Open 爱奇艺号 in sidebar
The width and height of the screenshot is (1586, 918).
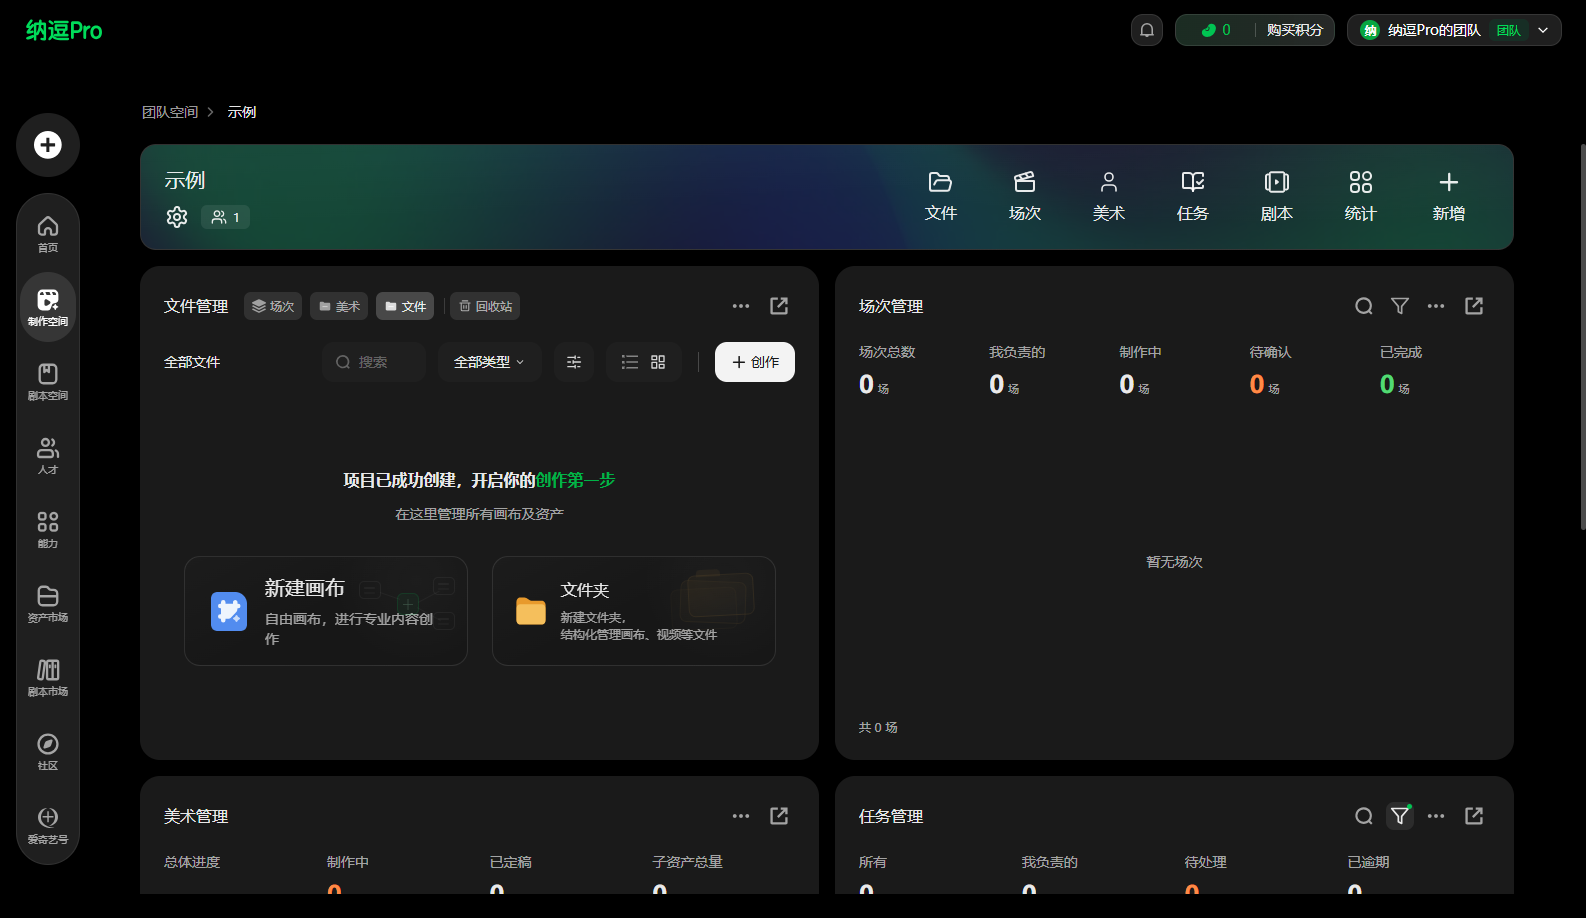point(48,826)
